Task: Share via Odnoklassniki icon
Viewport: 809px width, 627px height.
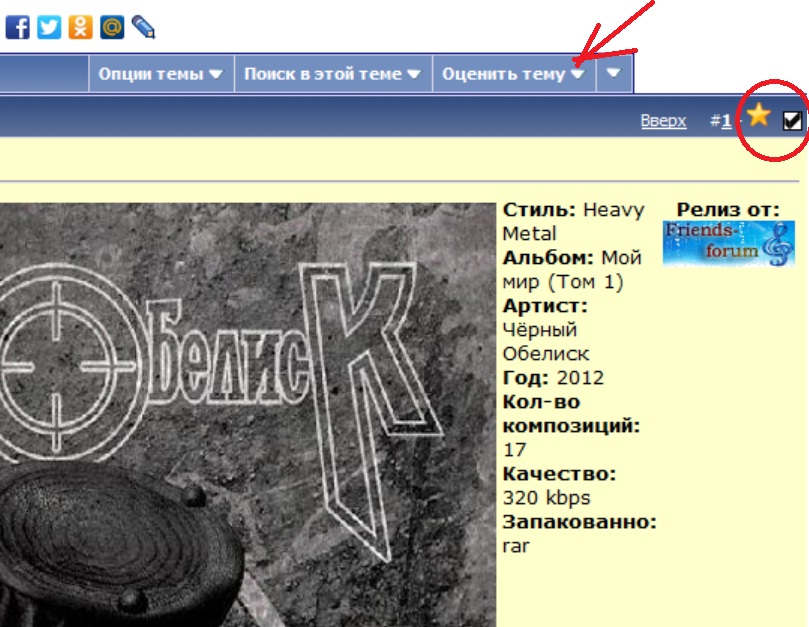Action: 80,27
